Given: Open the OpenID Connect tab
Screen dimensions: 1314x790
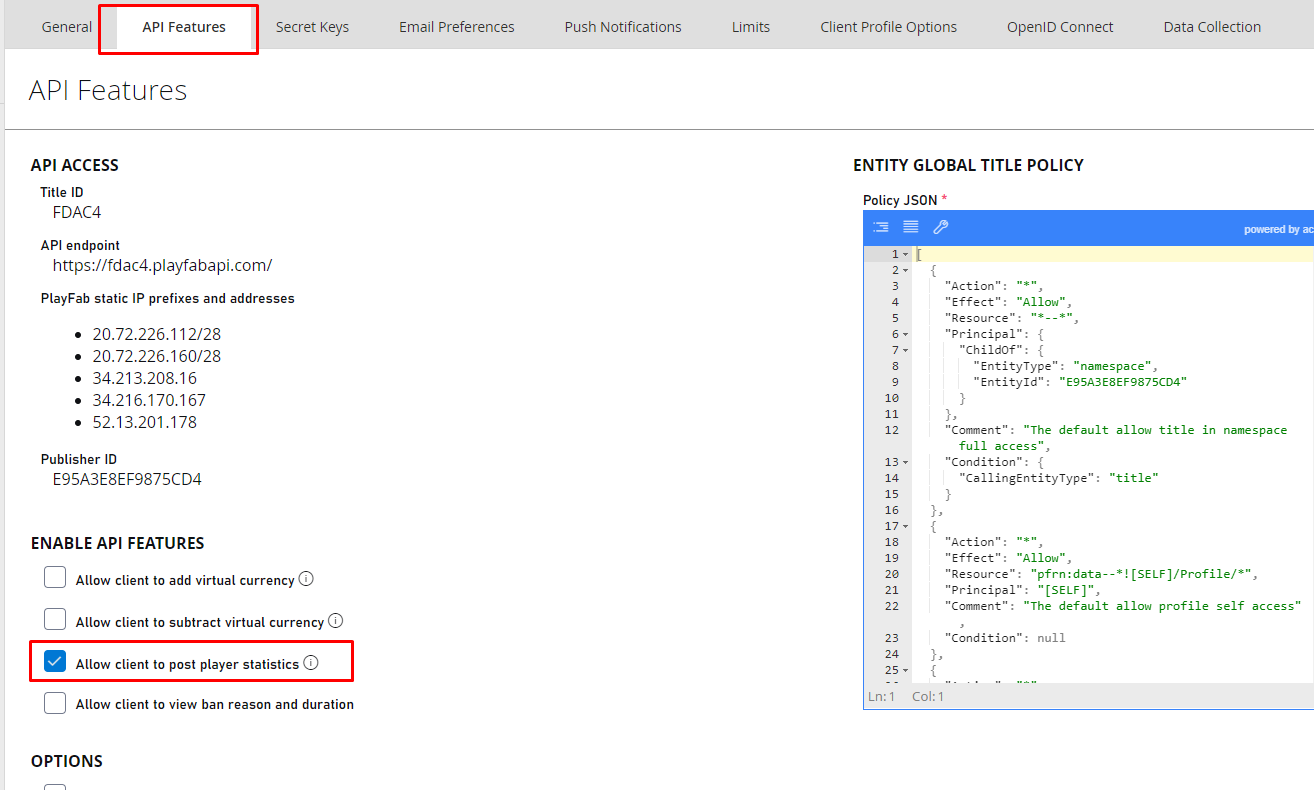Looking at the screenshot, I should [1060, 27].
